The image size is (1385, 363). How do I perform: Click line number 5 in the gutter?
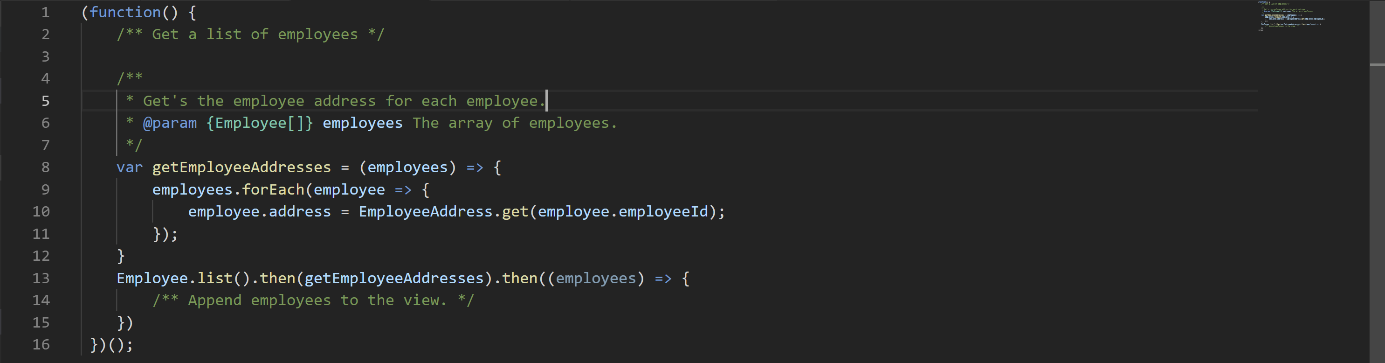45,101
